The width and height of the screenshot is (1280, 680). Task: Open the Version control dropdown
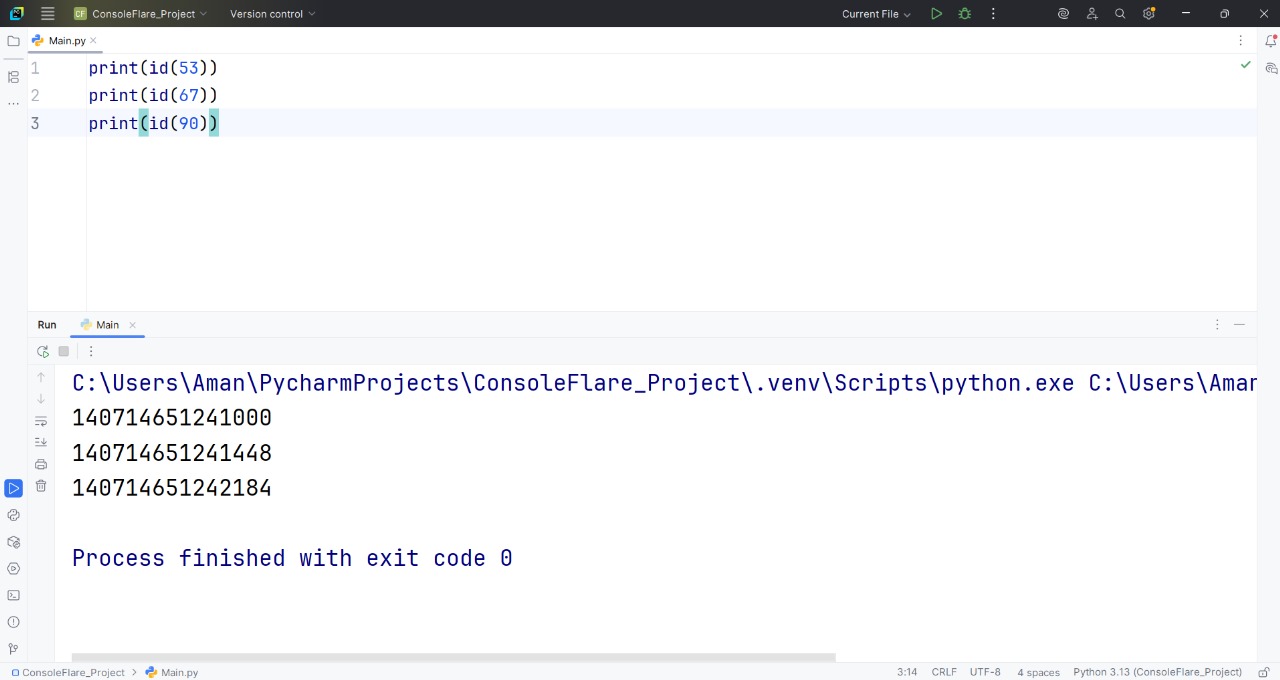[272, 14]
